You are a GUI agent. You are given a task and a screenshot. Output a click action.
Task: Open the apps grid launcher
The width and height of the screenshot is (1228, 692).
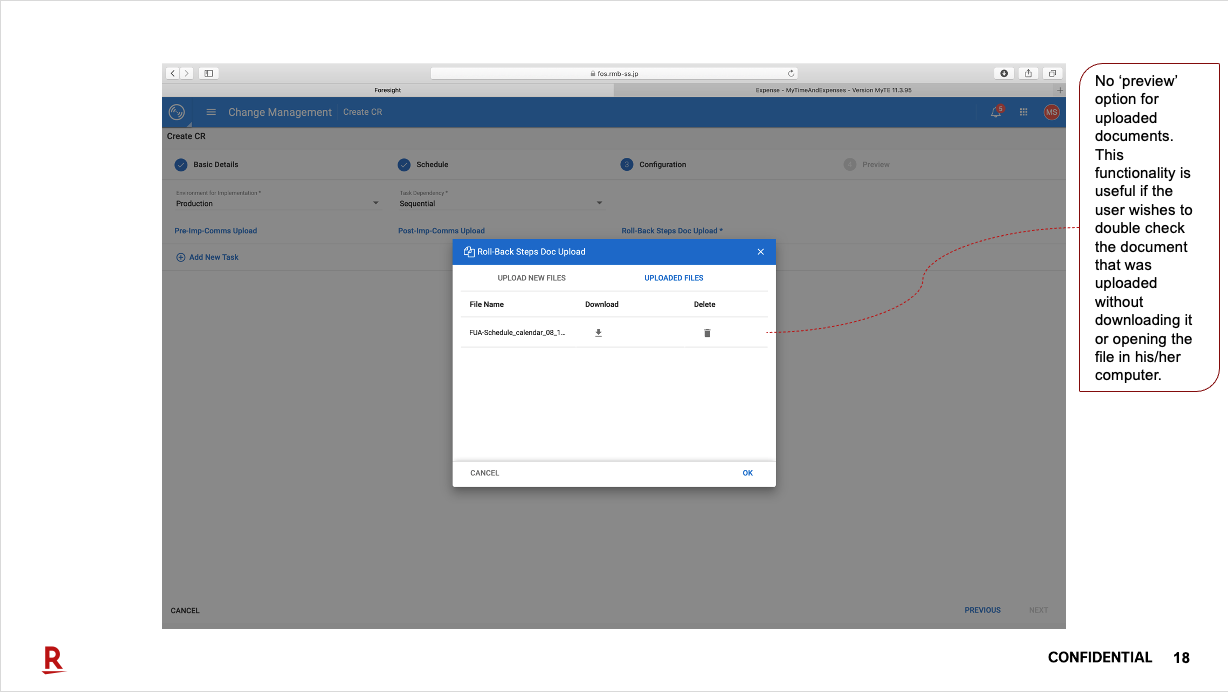coord(1023,112)
